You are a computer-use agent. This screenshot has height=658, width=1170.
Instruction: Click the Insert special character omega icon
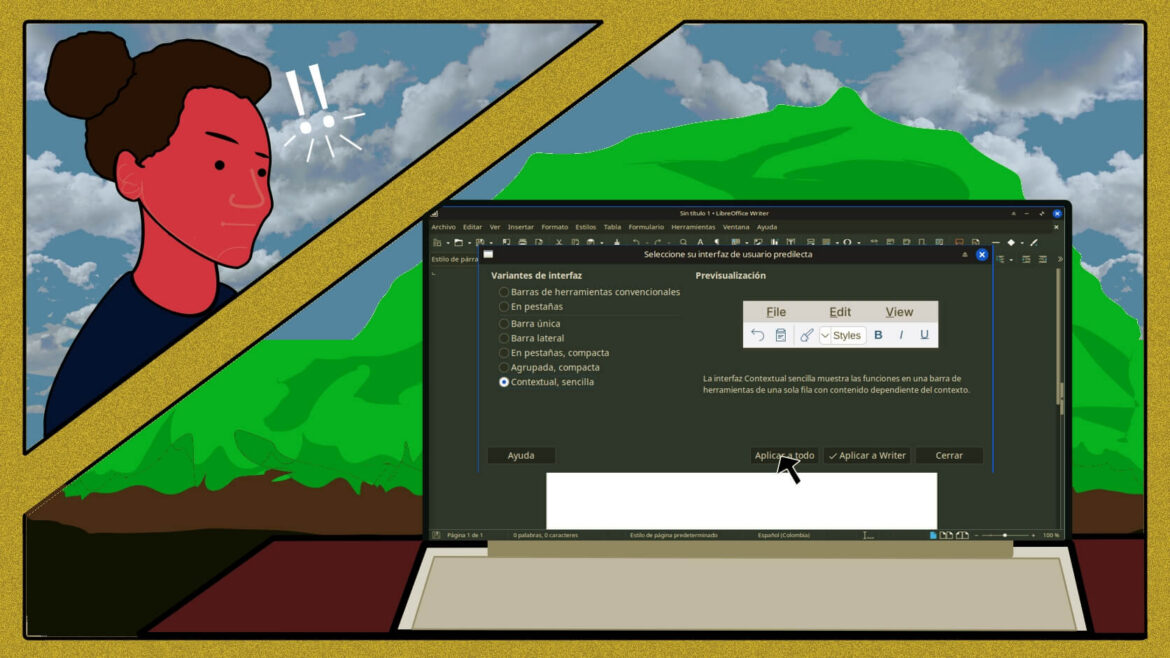(847, 242)
